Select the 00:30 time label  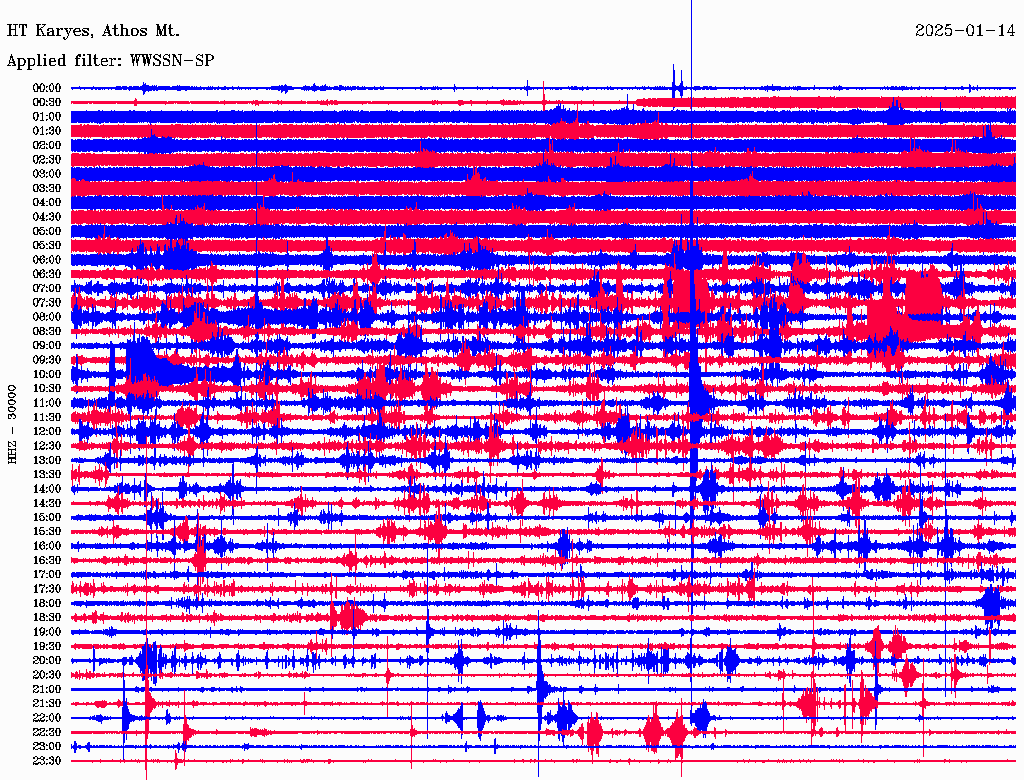point(47,103)
